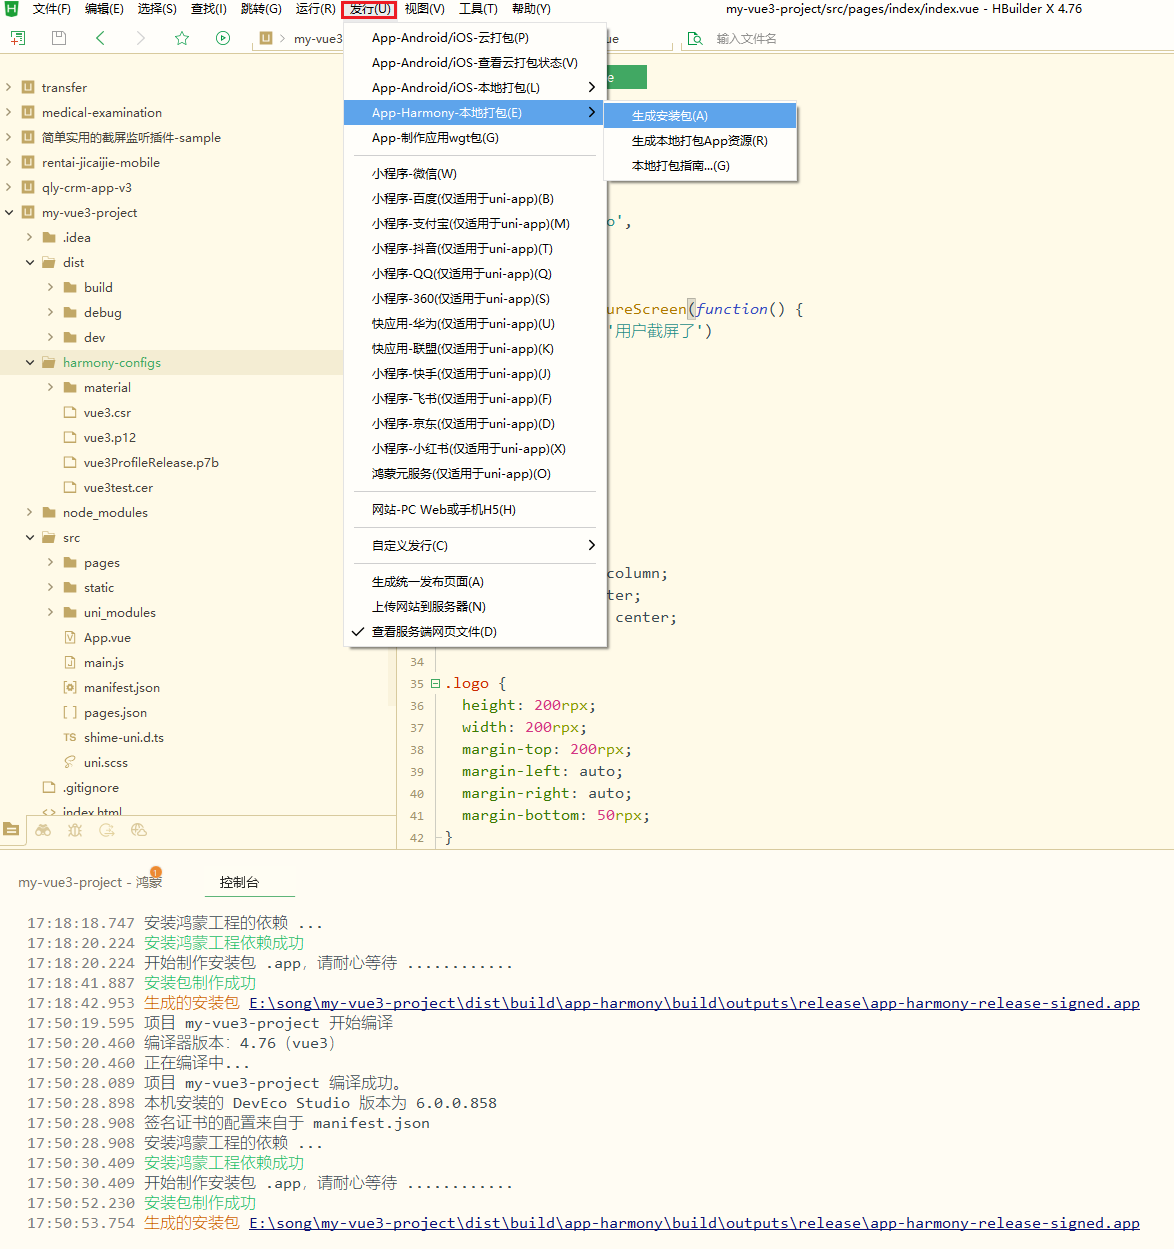The height and width of the screenshot is (1249, 1174).
Task: Expand the node_modules folder
Action: pos(30,512)
